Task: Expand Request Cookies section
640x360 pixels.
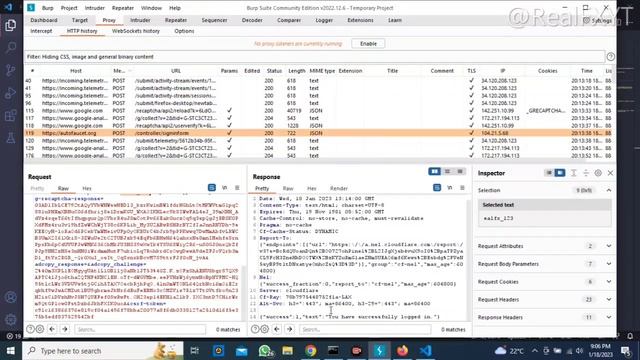Action: click(x=609, y=282)
